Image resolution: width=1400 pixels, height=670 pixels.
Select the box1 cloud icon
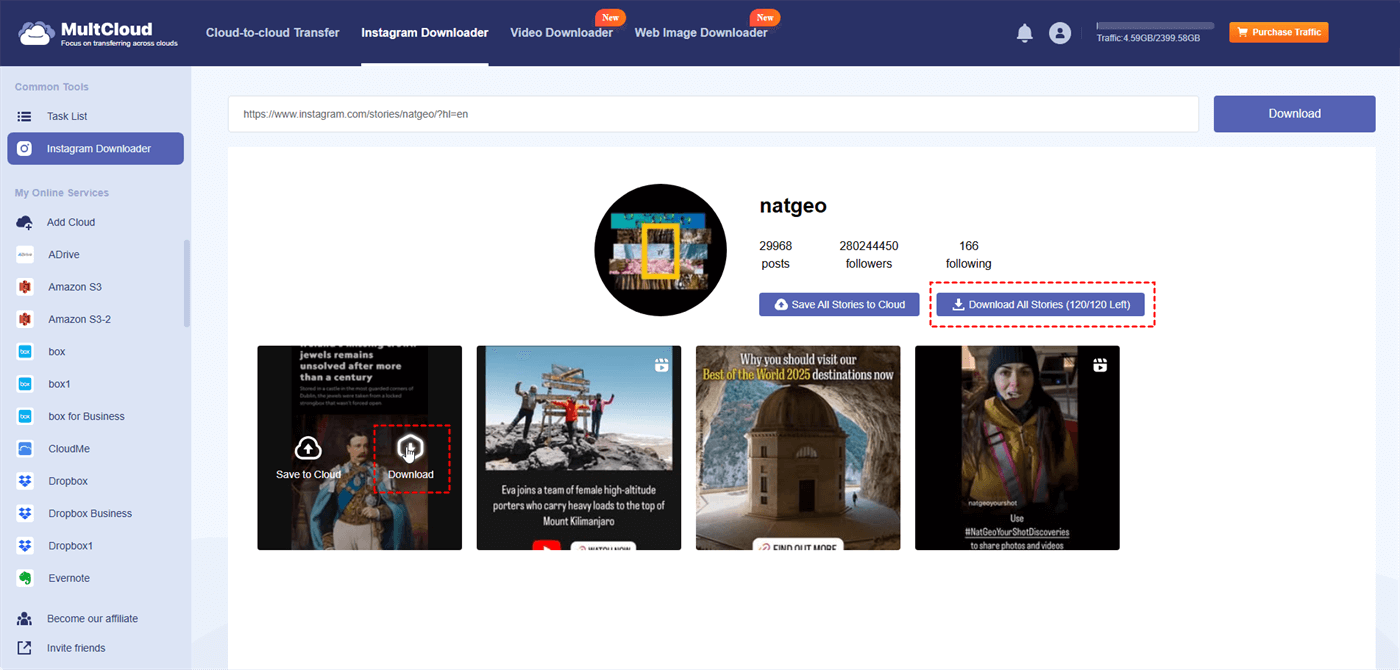(25, 384)
